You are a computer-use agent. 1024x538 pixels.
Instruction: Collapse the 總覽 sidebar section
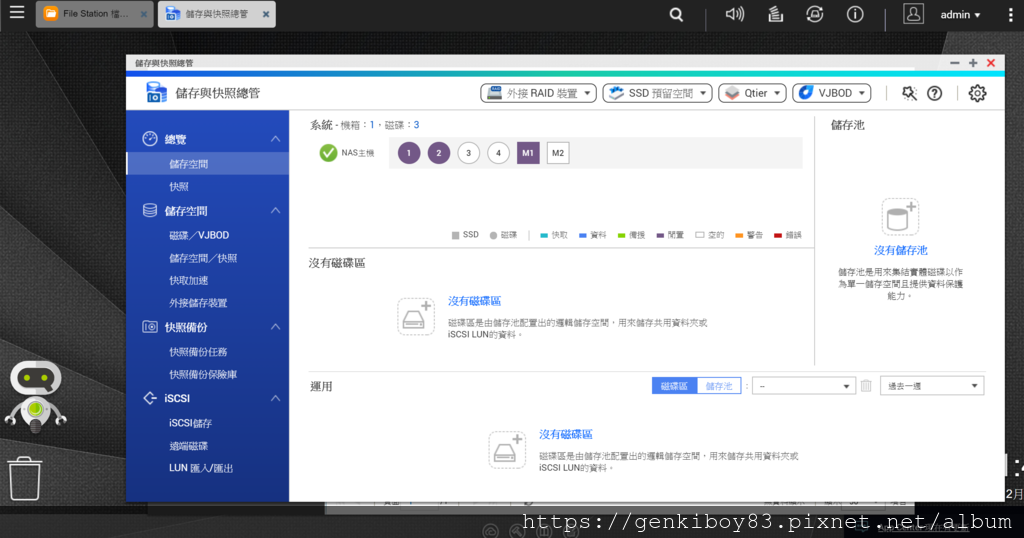(276, 139)
